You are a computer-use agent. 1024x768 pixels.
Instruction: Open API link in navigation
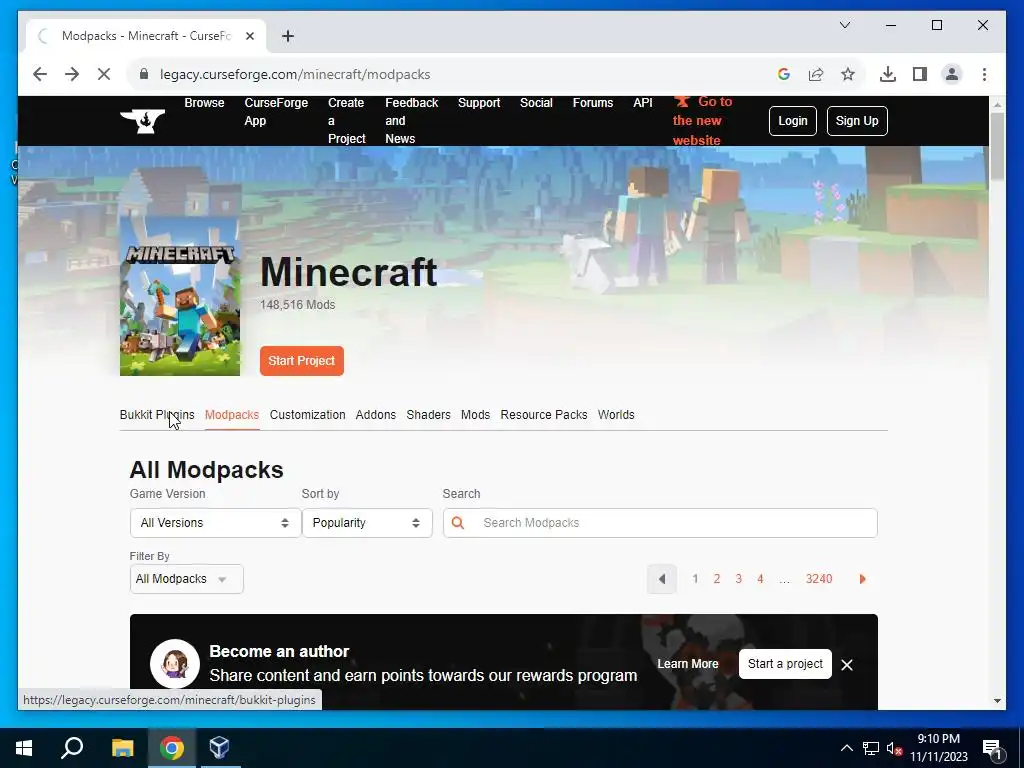pos(643,103)
